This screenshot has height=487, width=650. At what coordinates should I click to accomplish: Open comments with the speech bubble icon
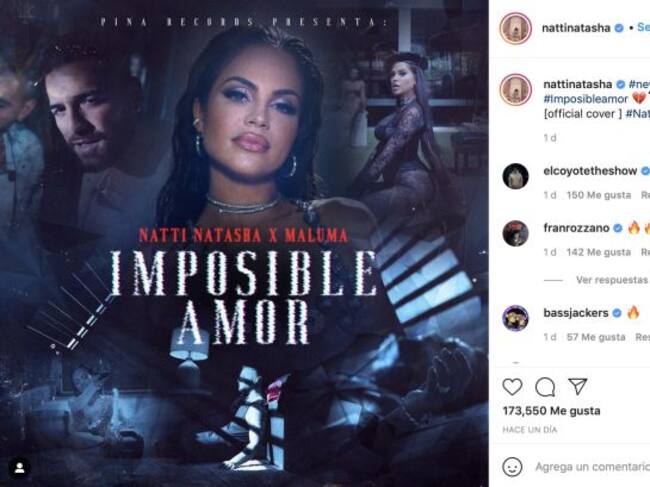click(545, 387)
